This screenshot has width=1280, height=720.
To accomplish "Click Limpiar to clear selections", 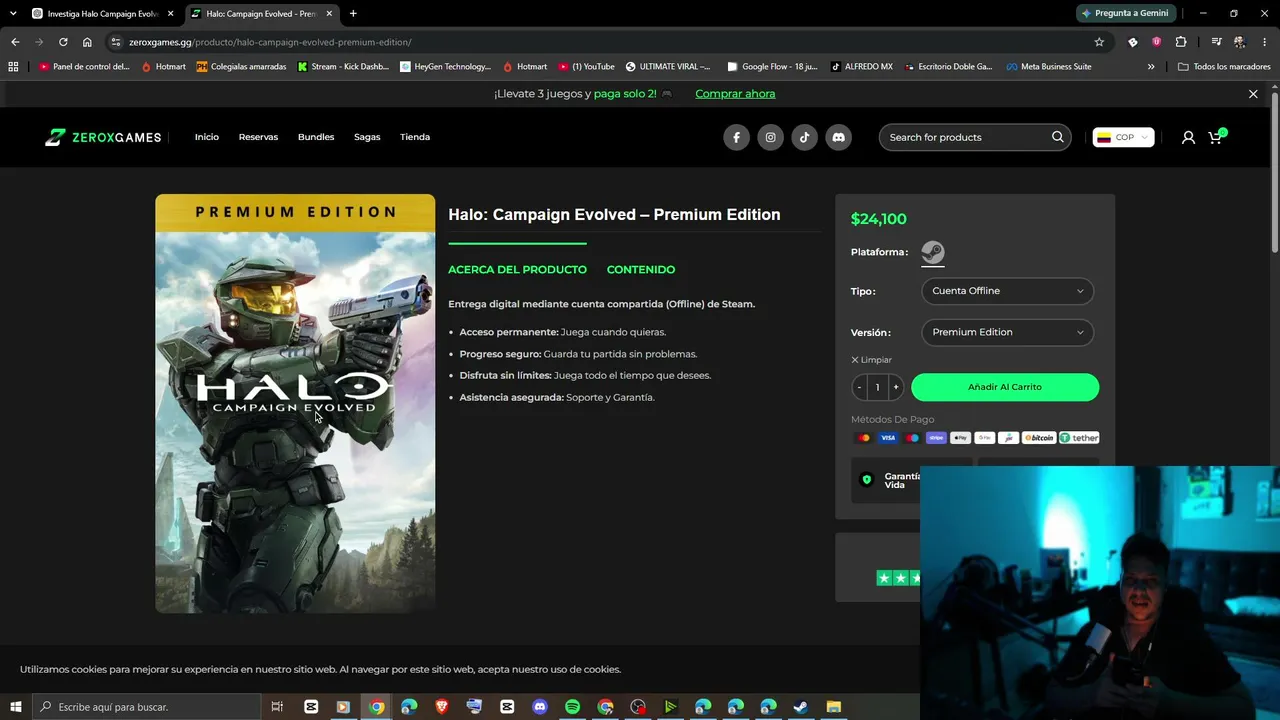I will click(x=871, y=360).
